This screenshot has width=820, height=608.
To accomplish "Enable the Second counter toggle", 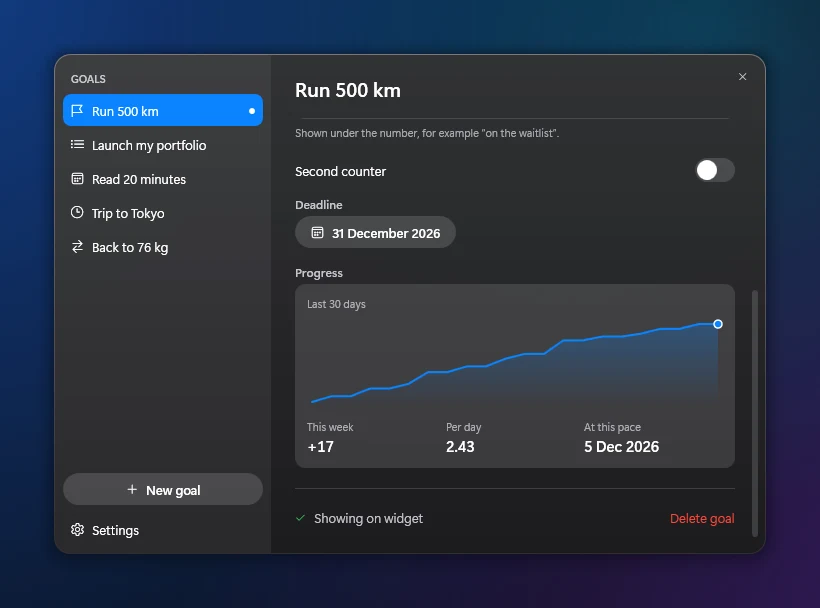I will 715,170.
